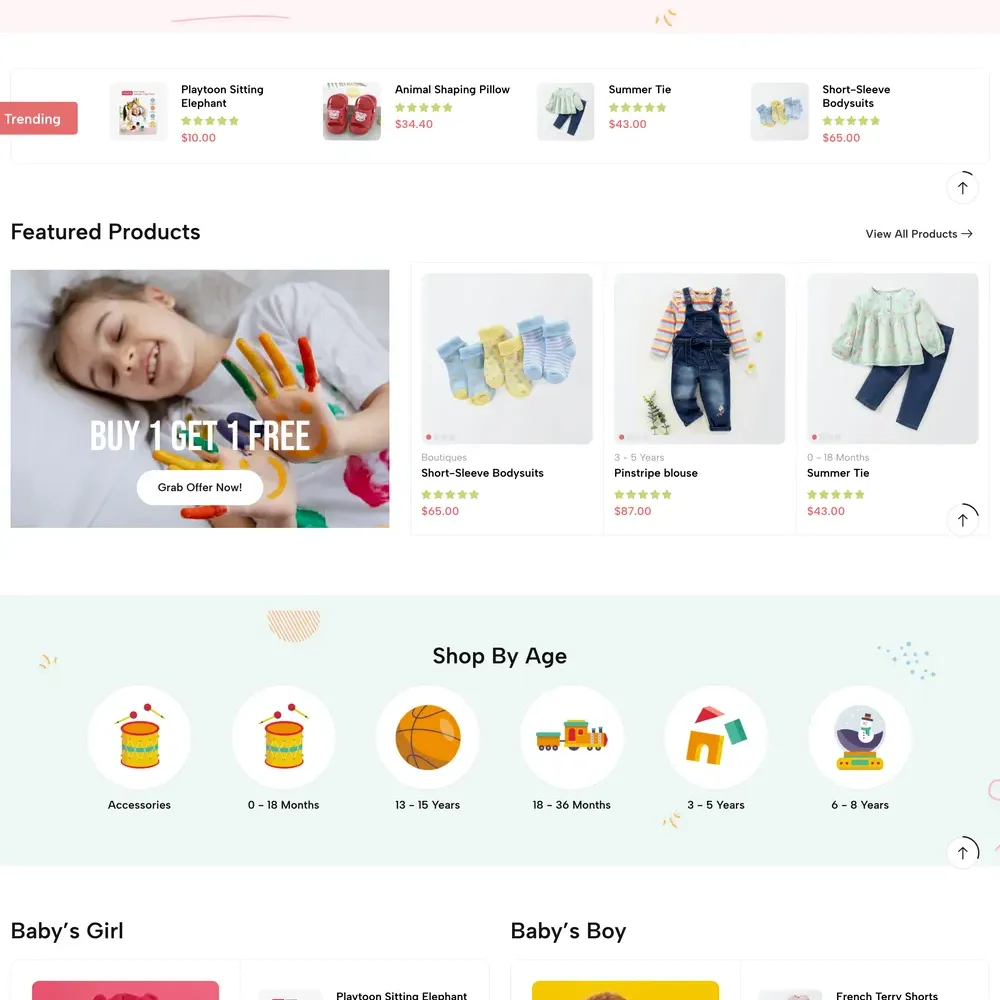Select first carousel dot on Short-Sleeve Bodysuits image
1000x1000 pixels.
[429, 438]
